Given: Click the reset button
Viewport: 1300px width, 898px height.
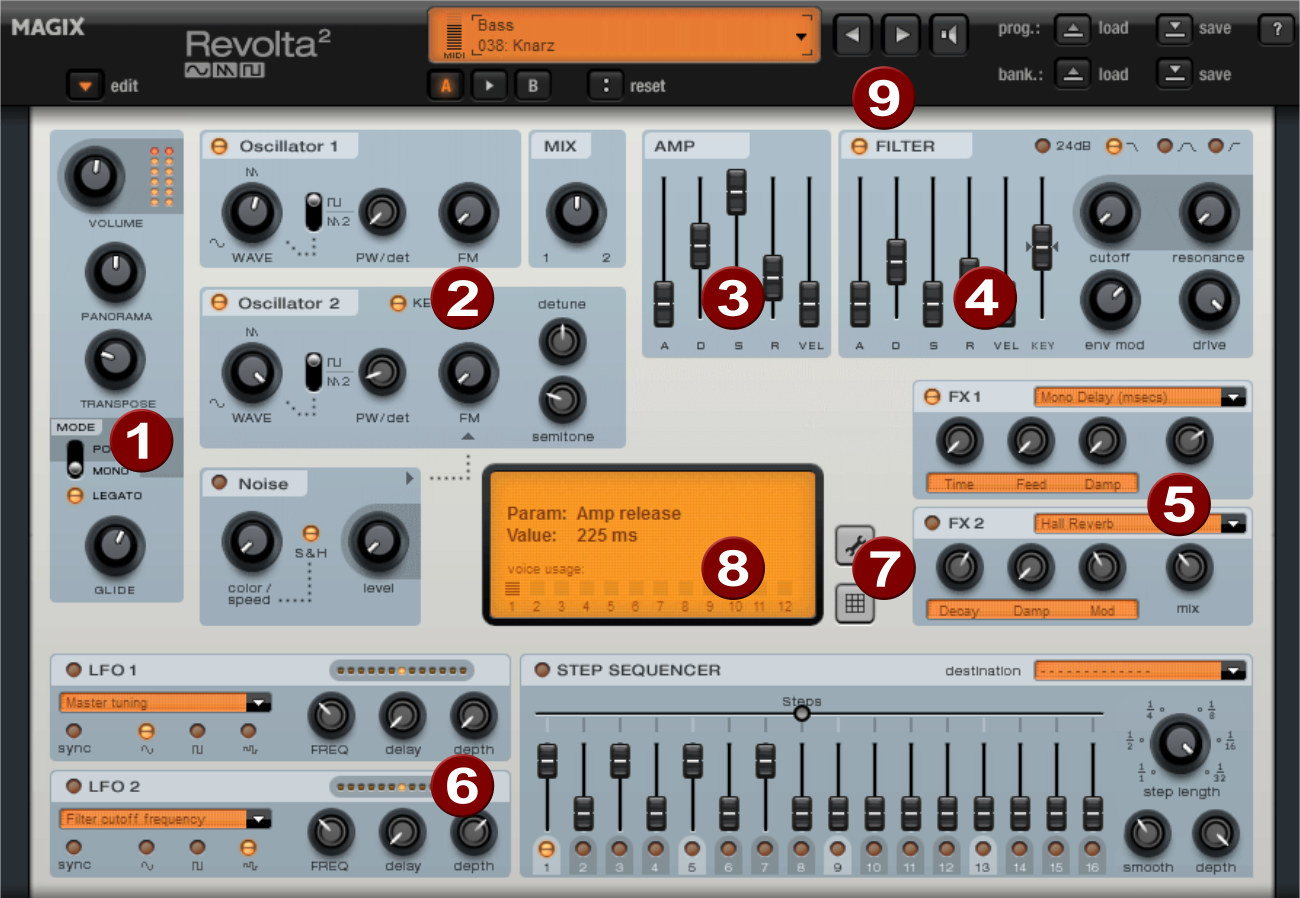Looking at the screenshot, I should (606, 86).
